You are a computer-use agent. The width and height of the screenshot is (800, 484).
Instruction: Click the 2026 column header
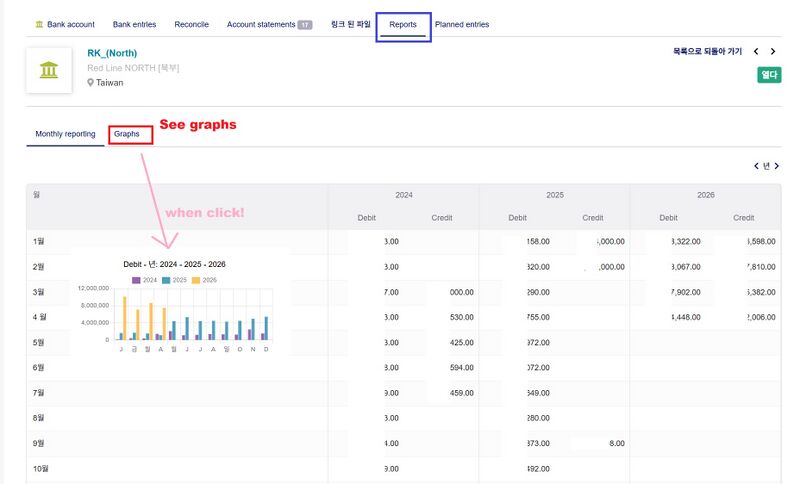point(706,195)
